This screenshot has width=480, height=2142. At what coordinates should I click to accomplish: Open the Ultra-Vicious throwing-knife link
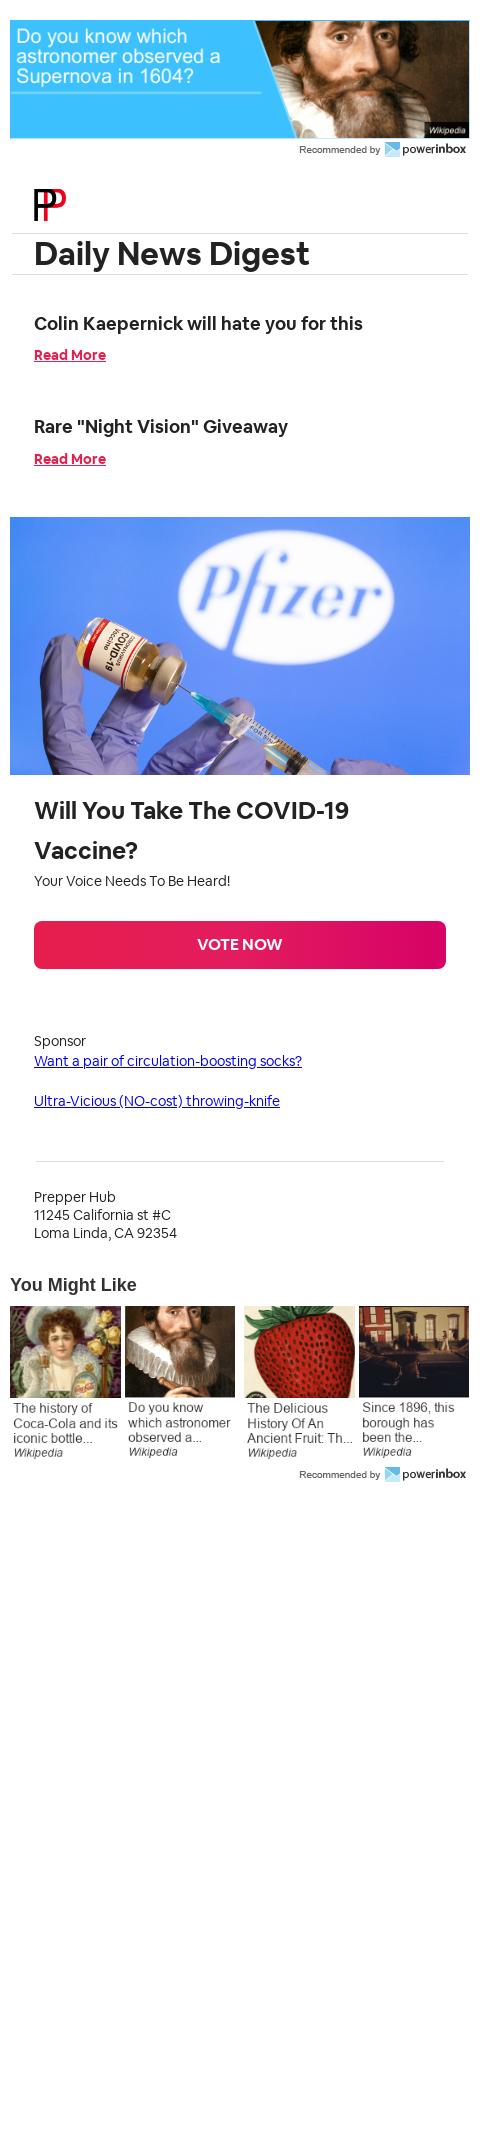pyautogui.click(x=157, y=1101)
